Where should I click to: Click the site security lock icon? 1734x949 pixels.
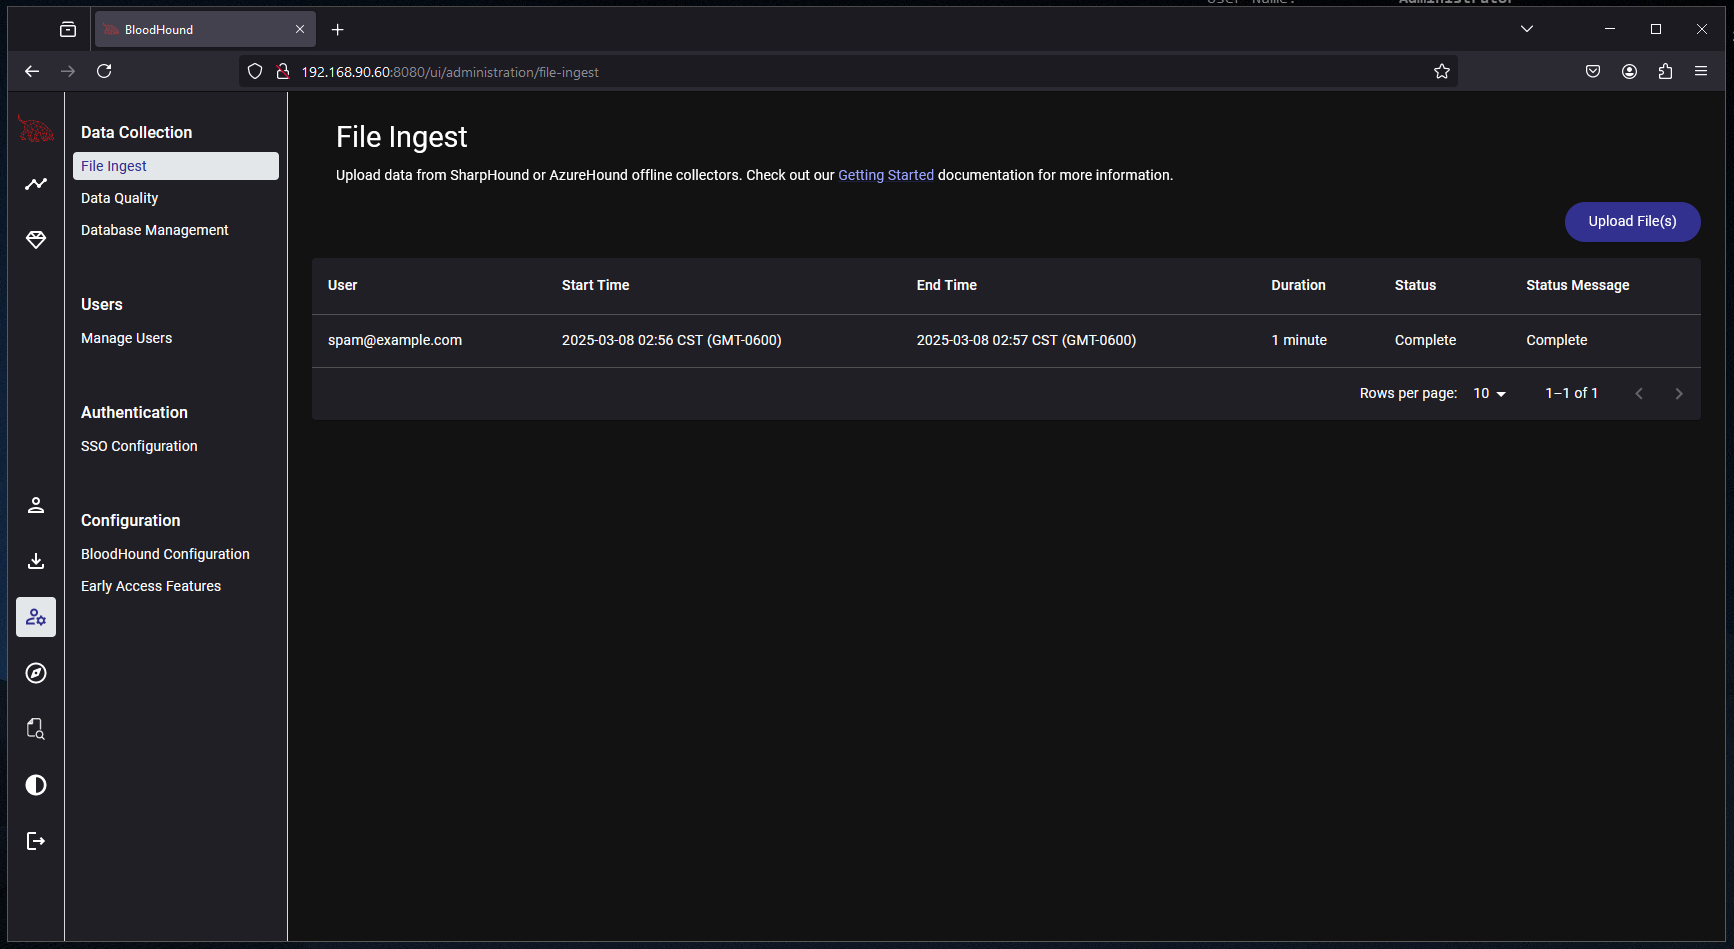(x=283, y=71)
